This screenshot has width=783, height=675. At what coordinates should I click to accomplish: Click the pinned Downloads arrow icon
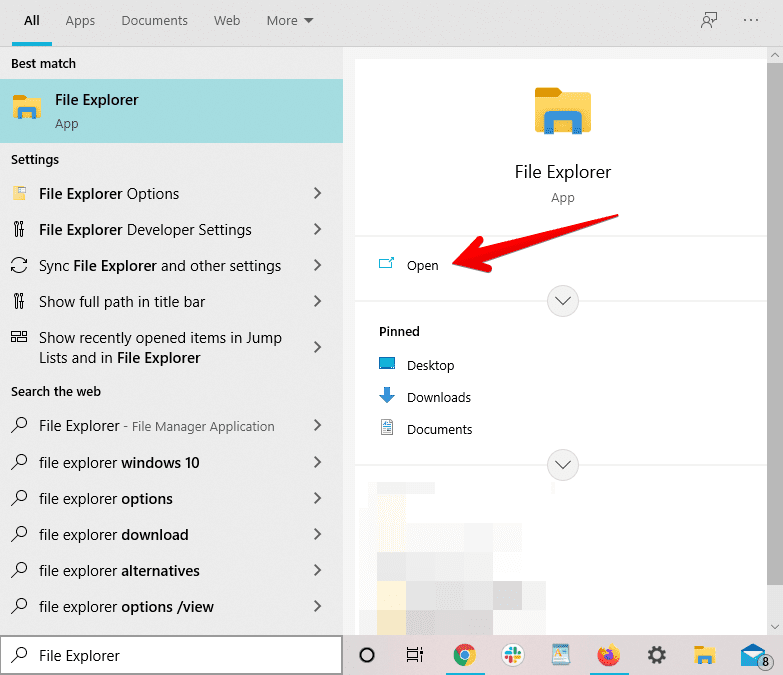click(x=387, y=395)
